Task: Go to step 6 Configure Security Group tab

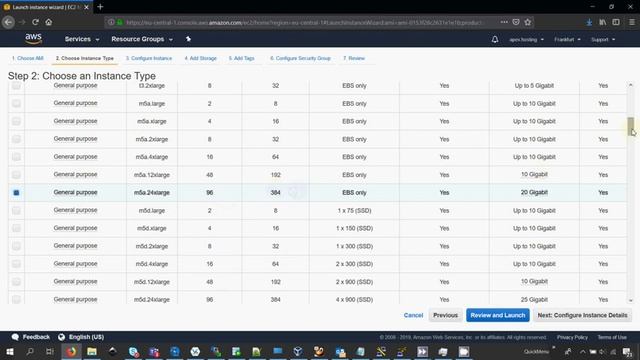Action: [300, 58]
